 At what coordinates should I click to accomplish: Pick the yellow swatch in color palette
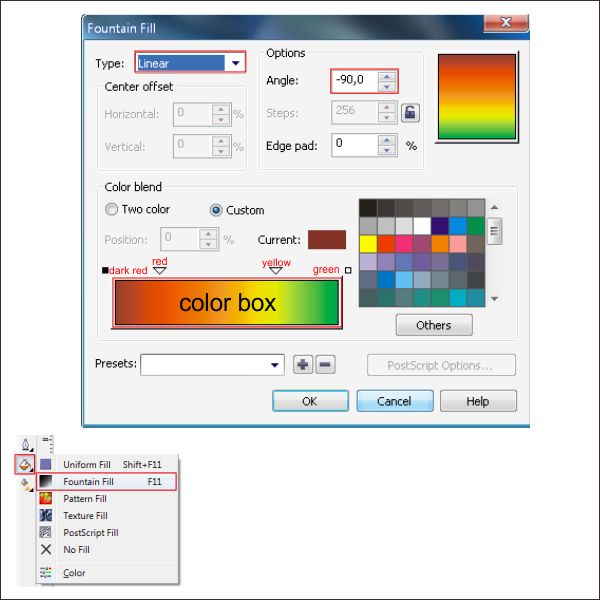point(367,243)
